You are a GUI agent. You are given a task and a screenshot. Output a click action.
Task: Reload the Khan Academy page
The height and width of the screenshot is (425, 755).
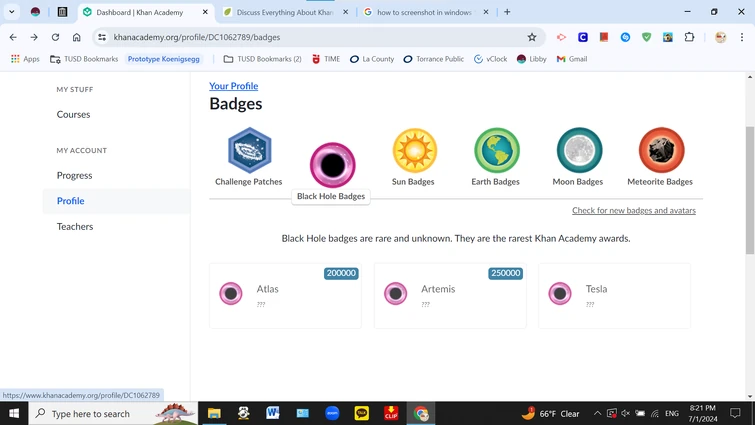point(55,37)
